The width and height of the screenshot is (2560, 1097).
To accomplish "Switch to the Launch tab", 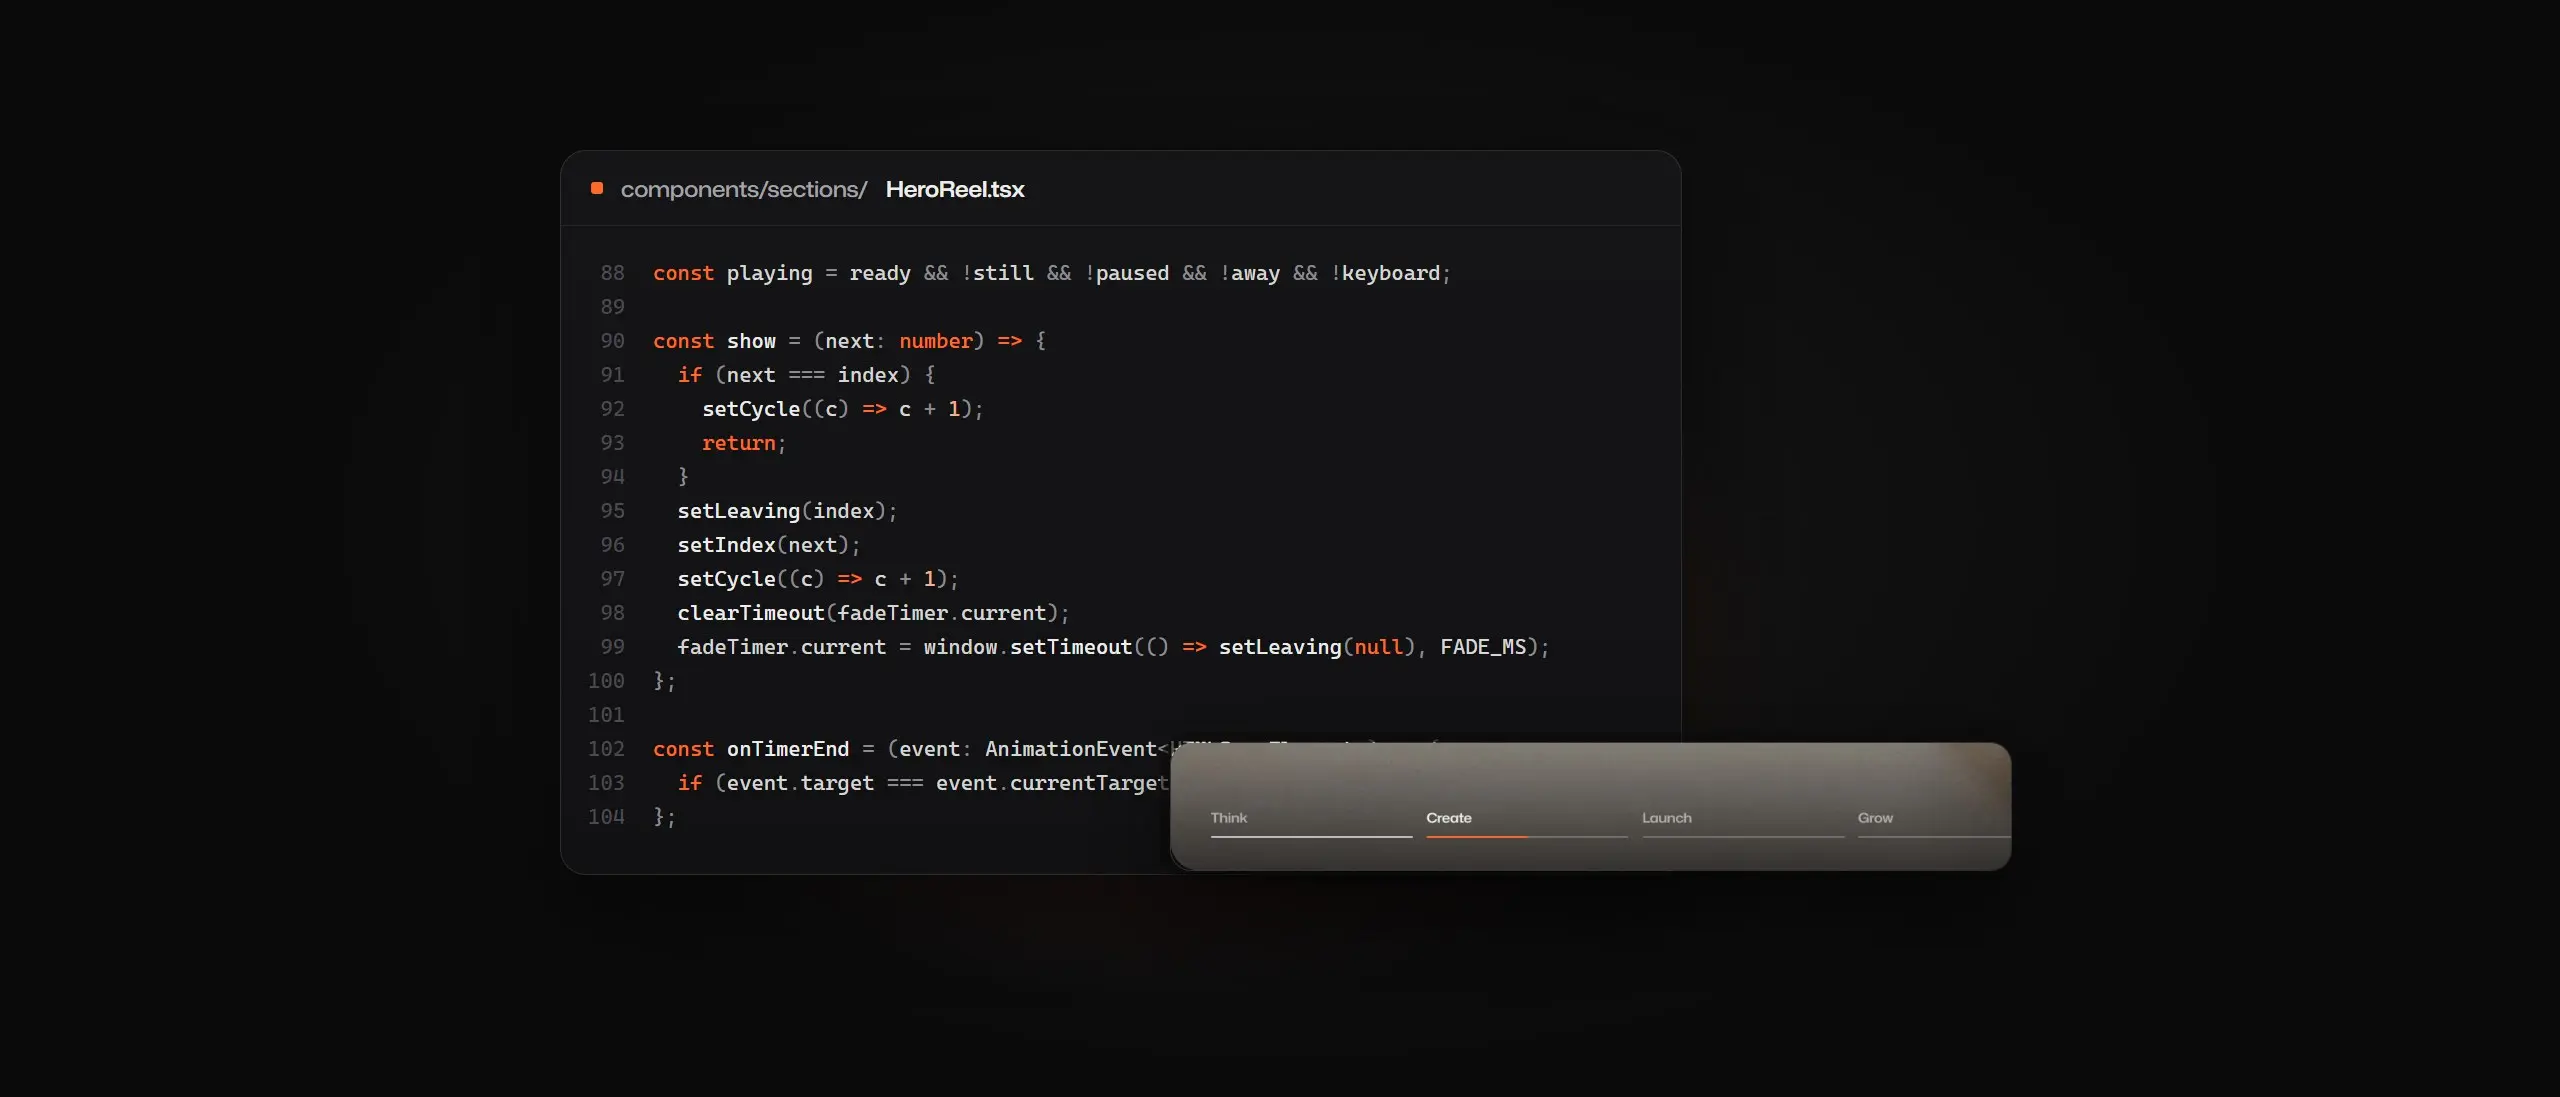I will pyautogui.click(x=1666, y=818).
